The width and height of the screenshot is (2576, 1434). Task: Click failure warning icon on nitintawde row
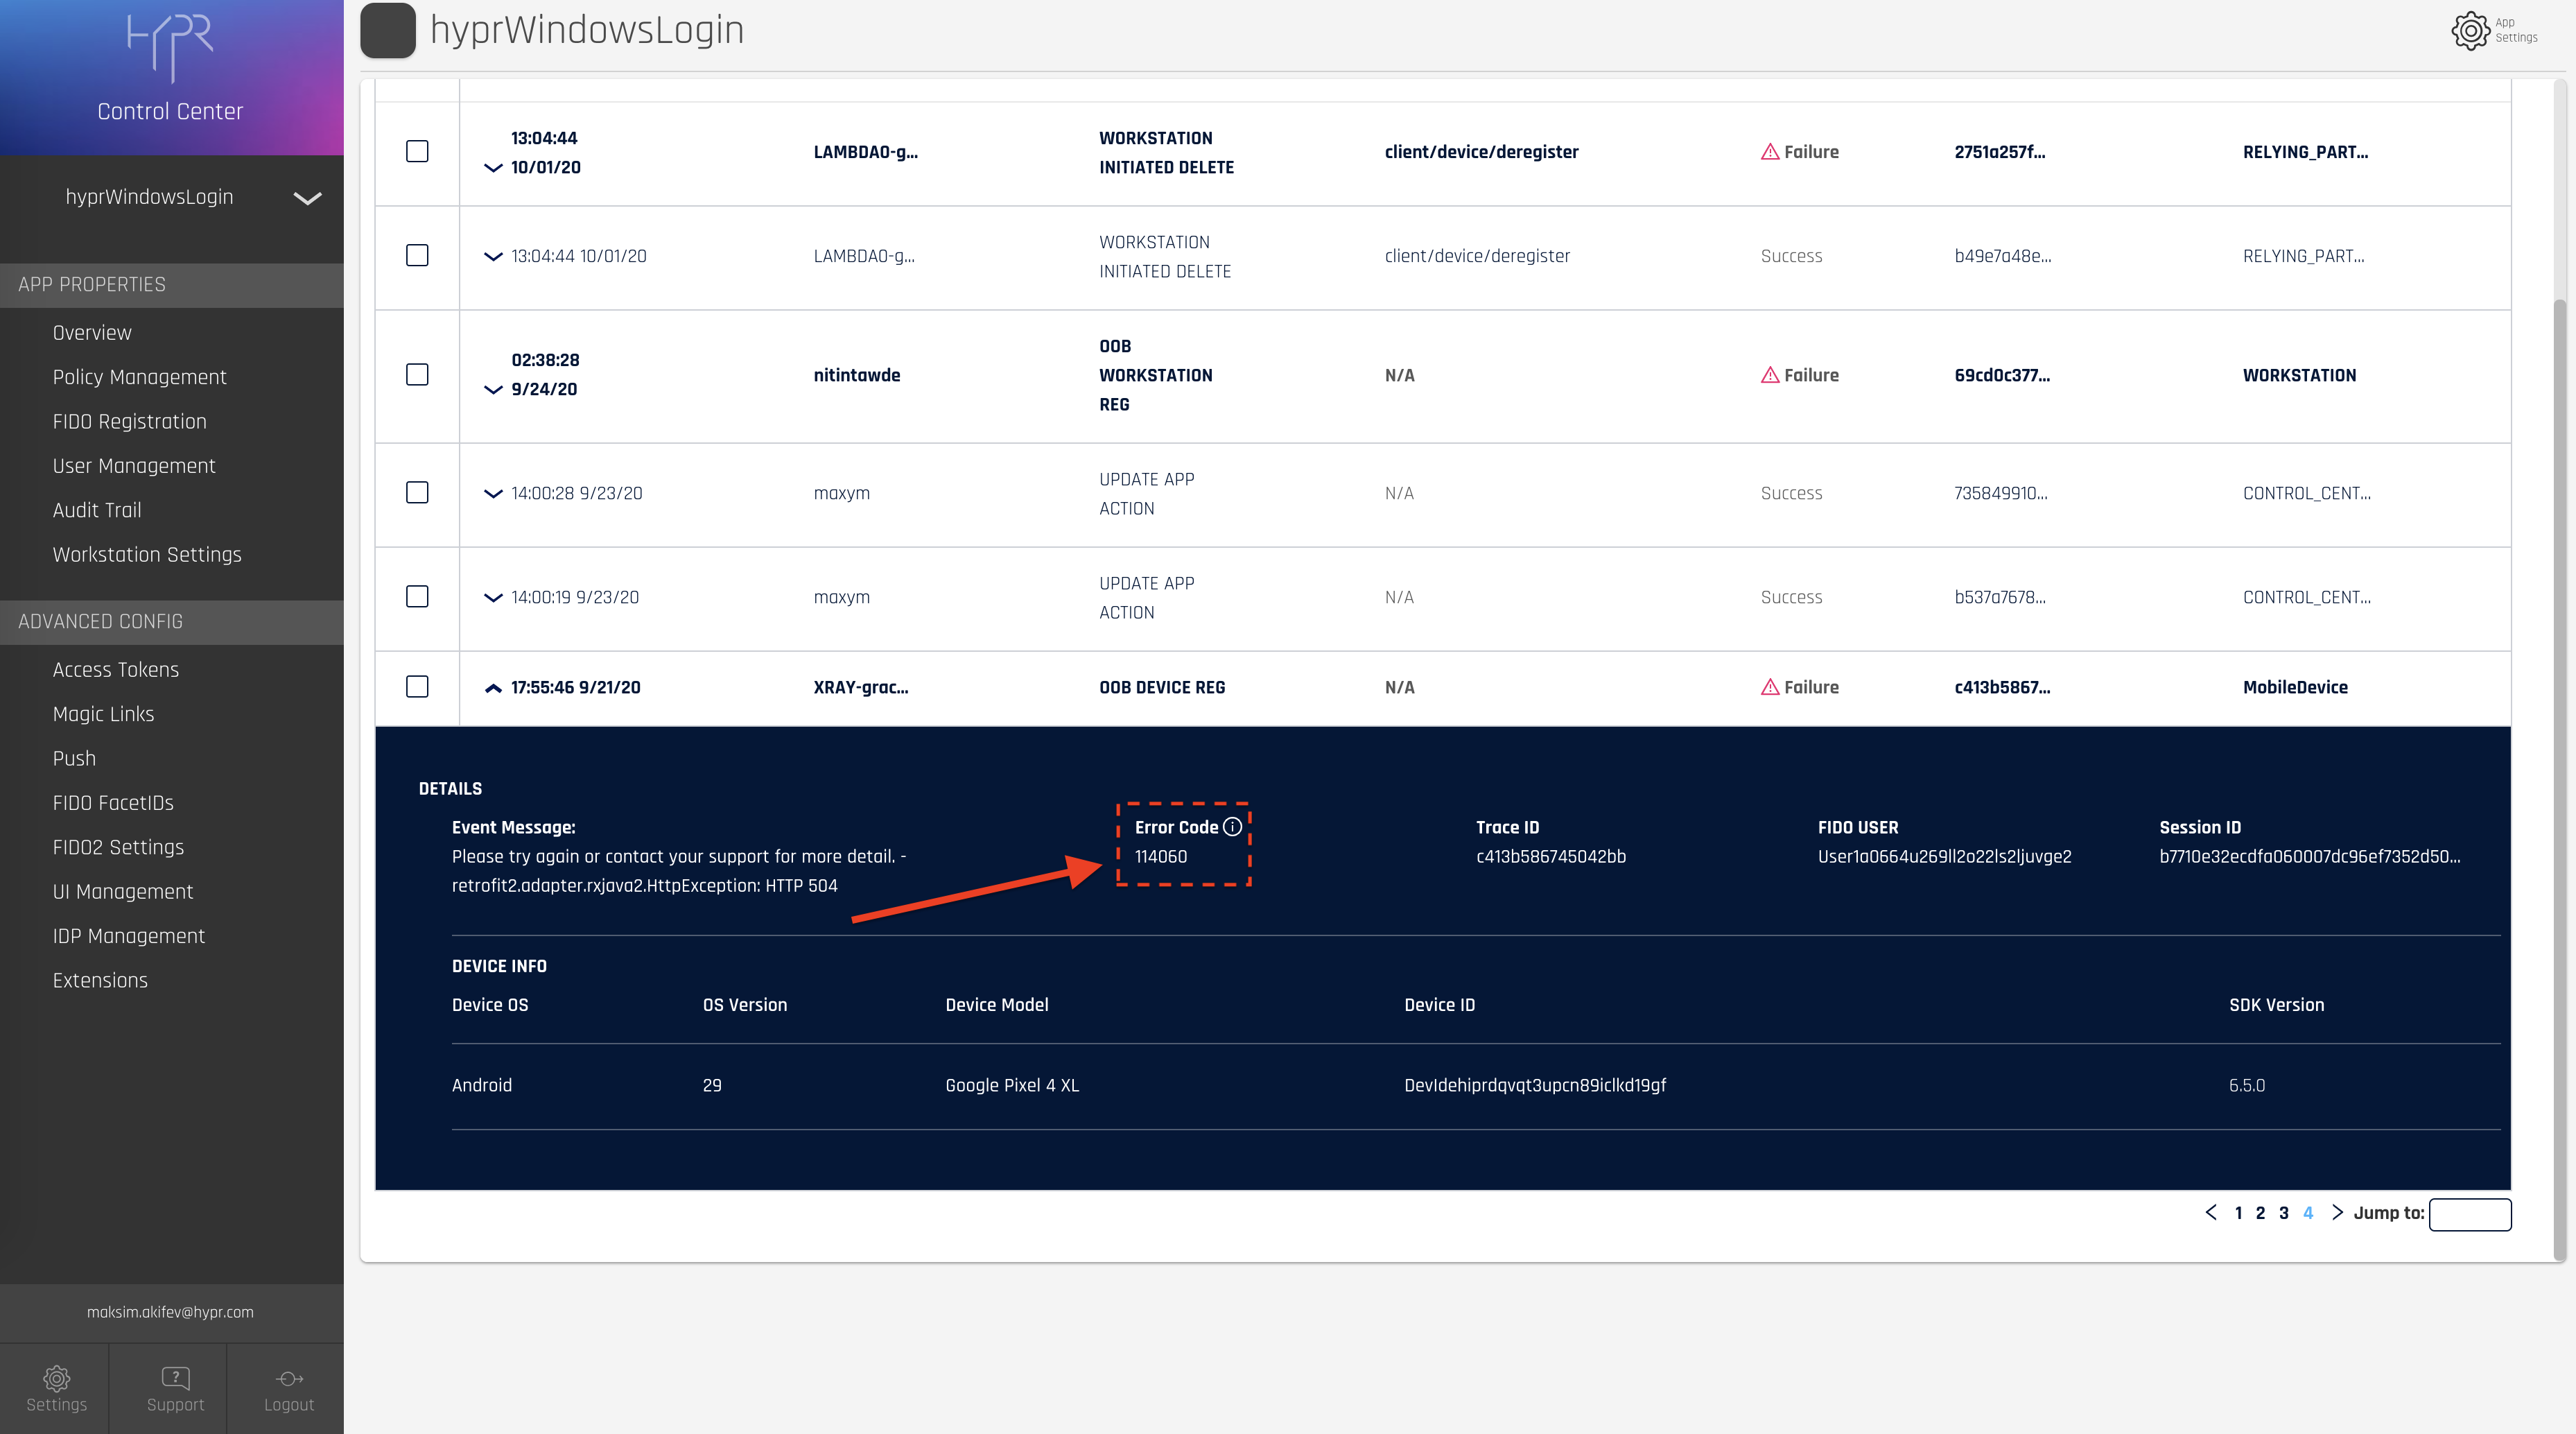coord(1769,375)
